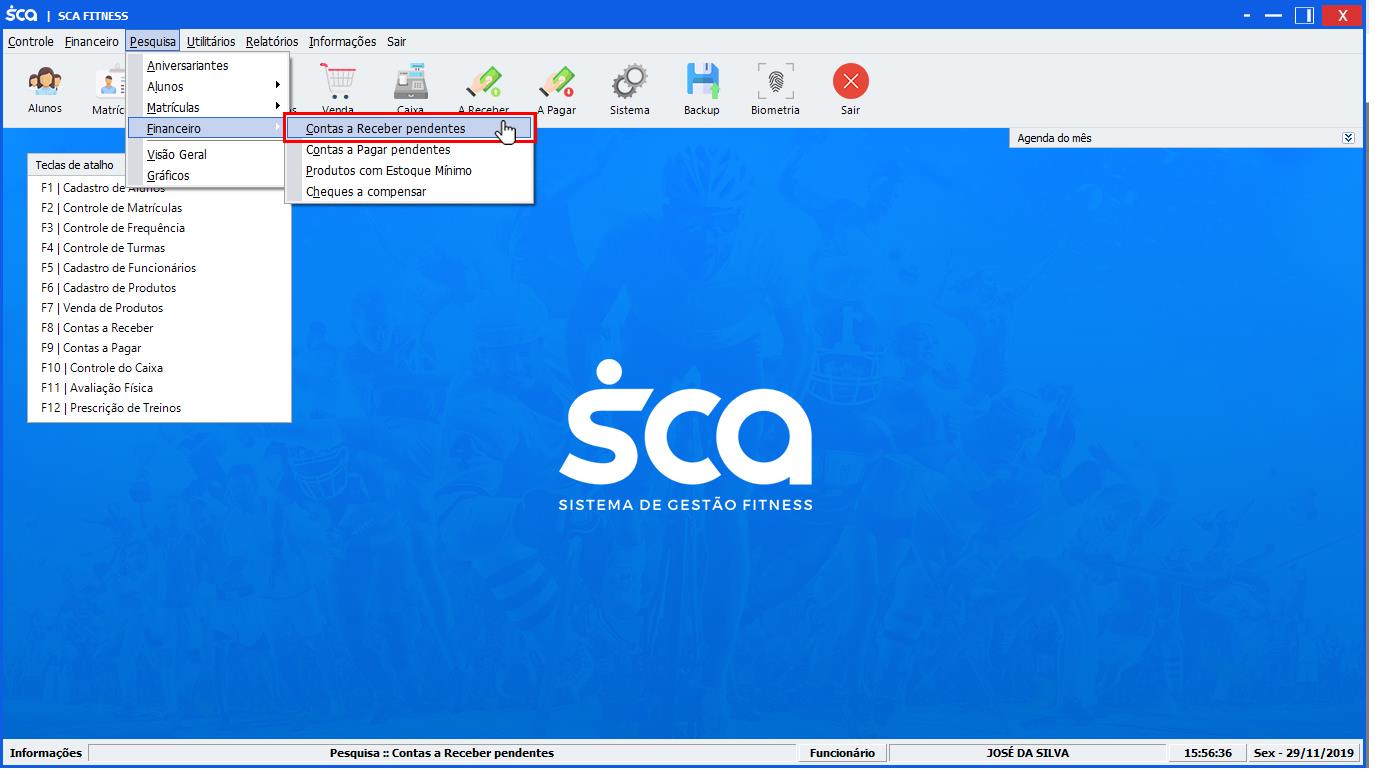The width and height of the screenshot is (1377, 774).
Task: Select Visão Geral in the Pesquisa menu
Action: [208, 155]
